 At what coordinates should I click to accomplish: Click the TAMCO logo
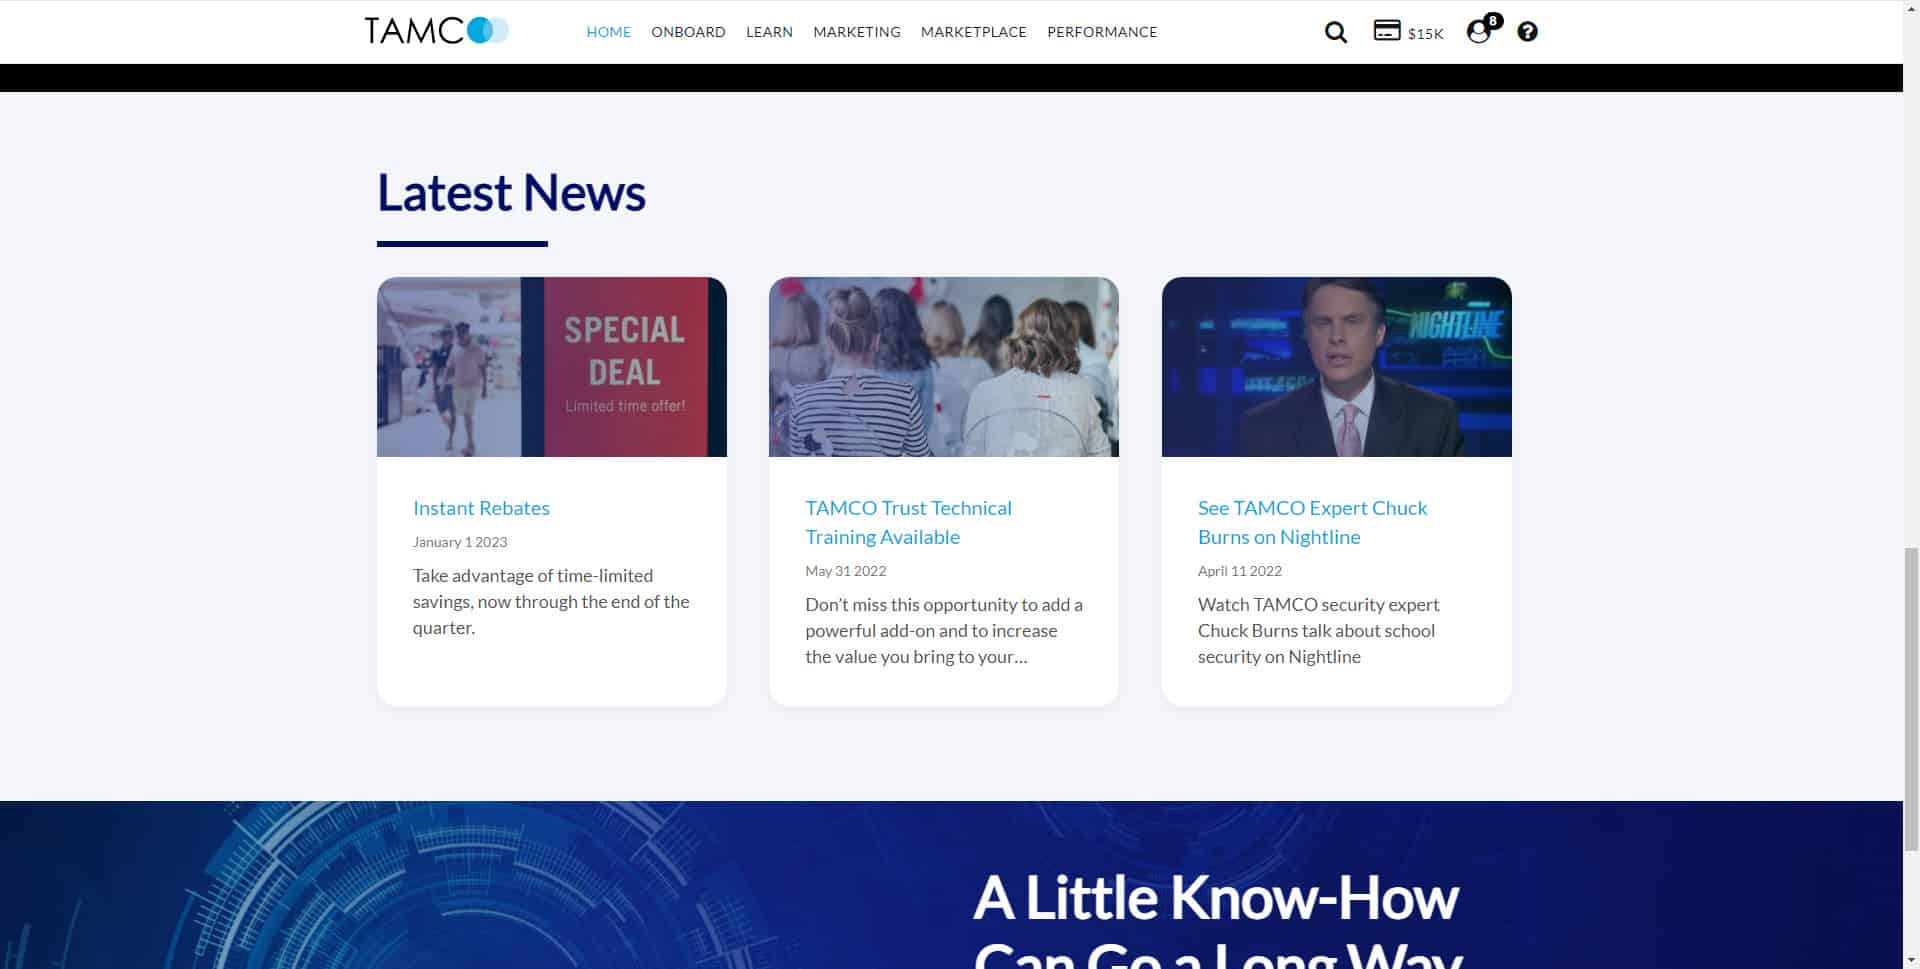pyautogui.click(x=436, y=31)
